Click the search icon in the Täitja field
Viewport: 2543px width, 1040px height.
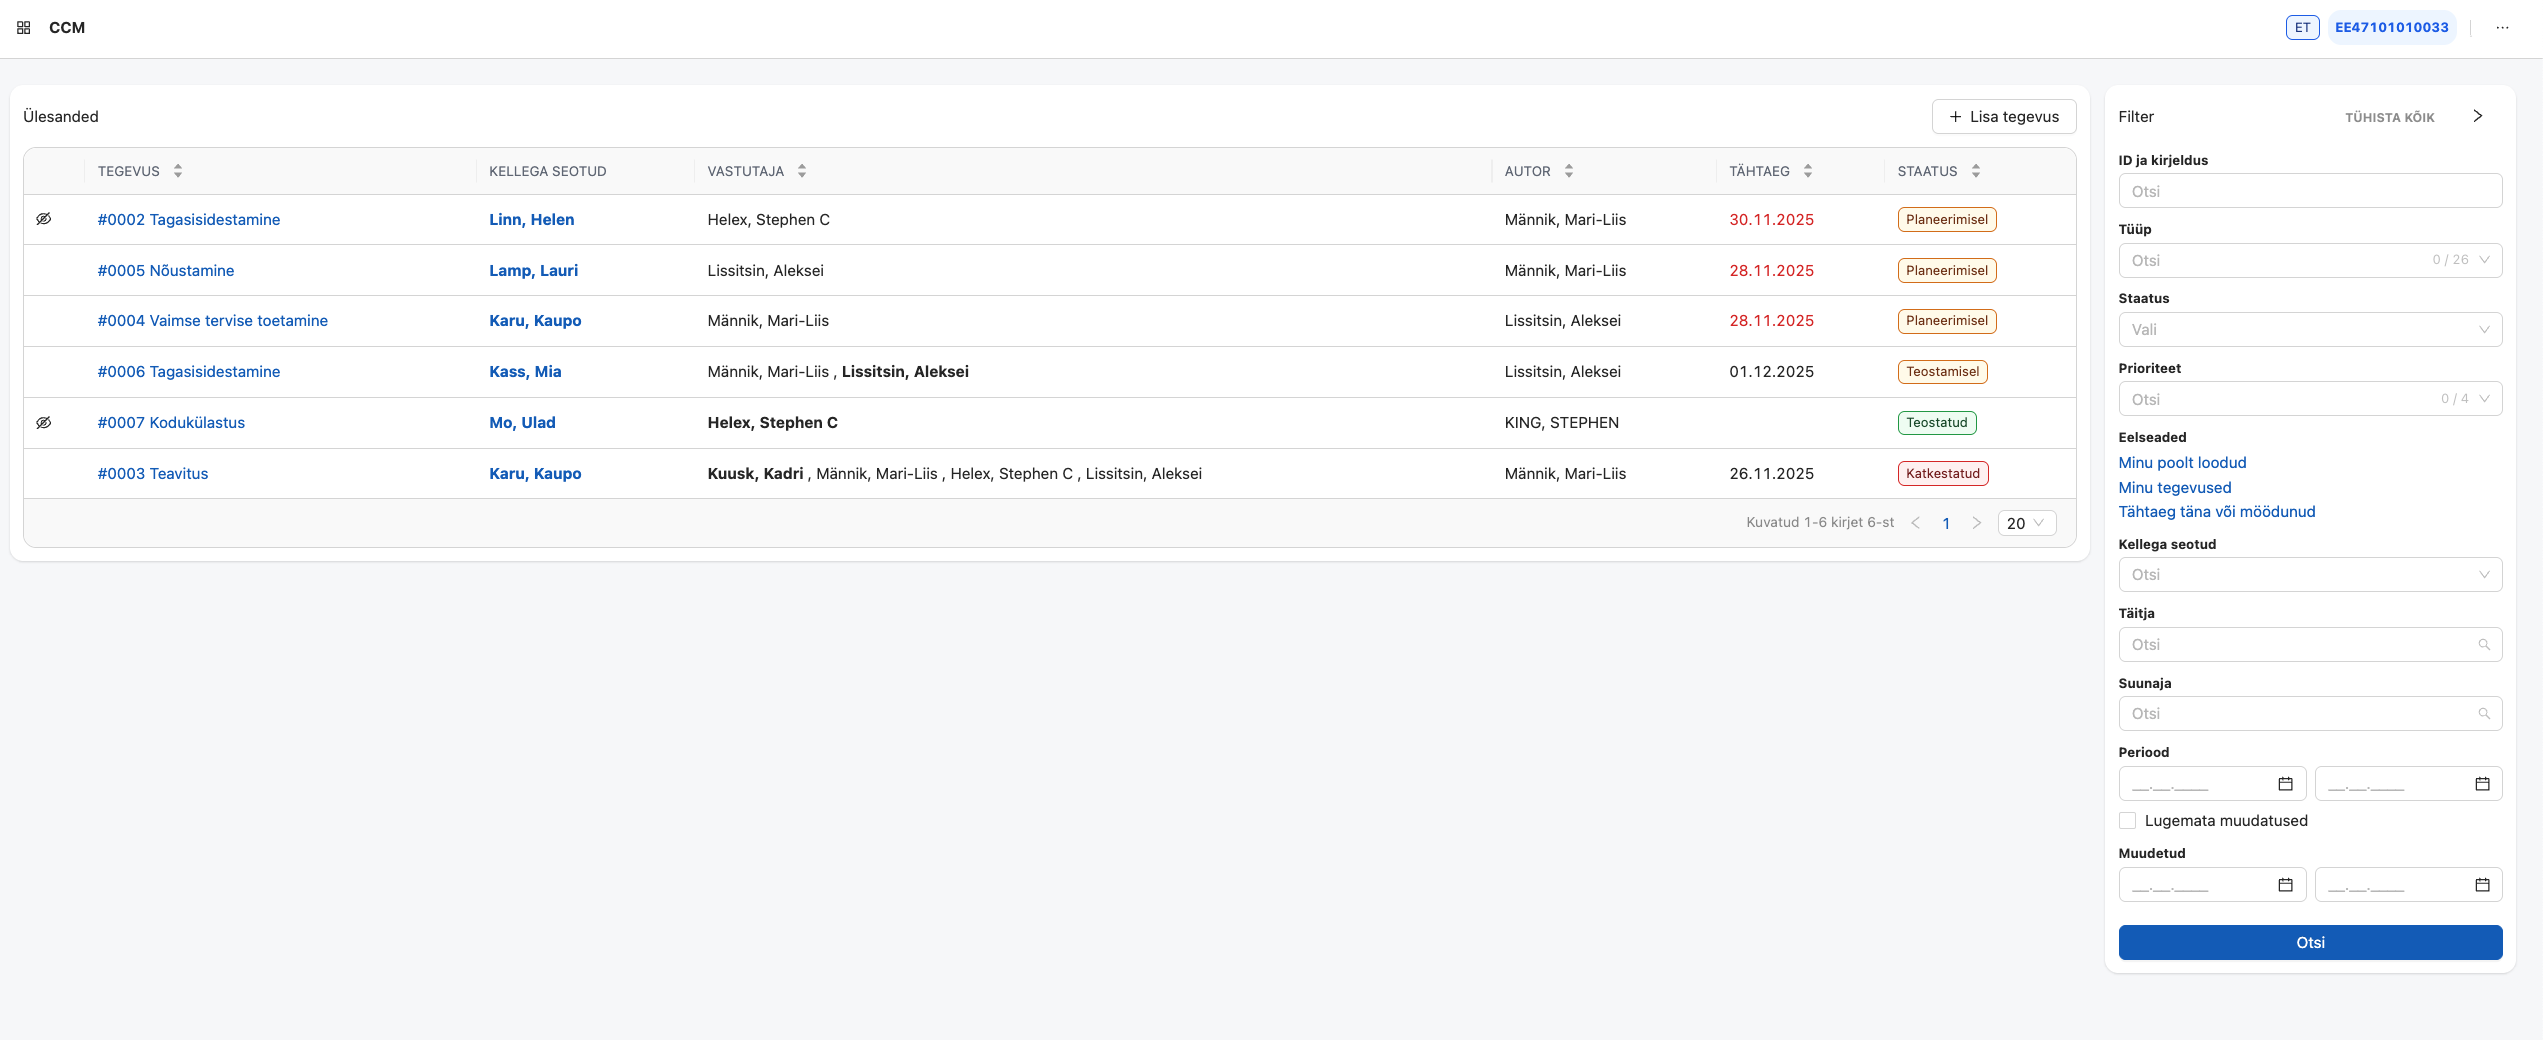coord(2486,644)
